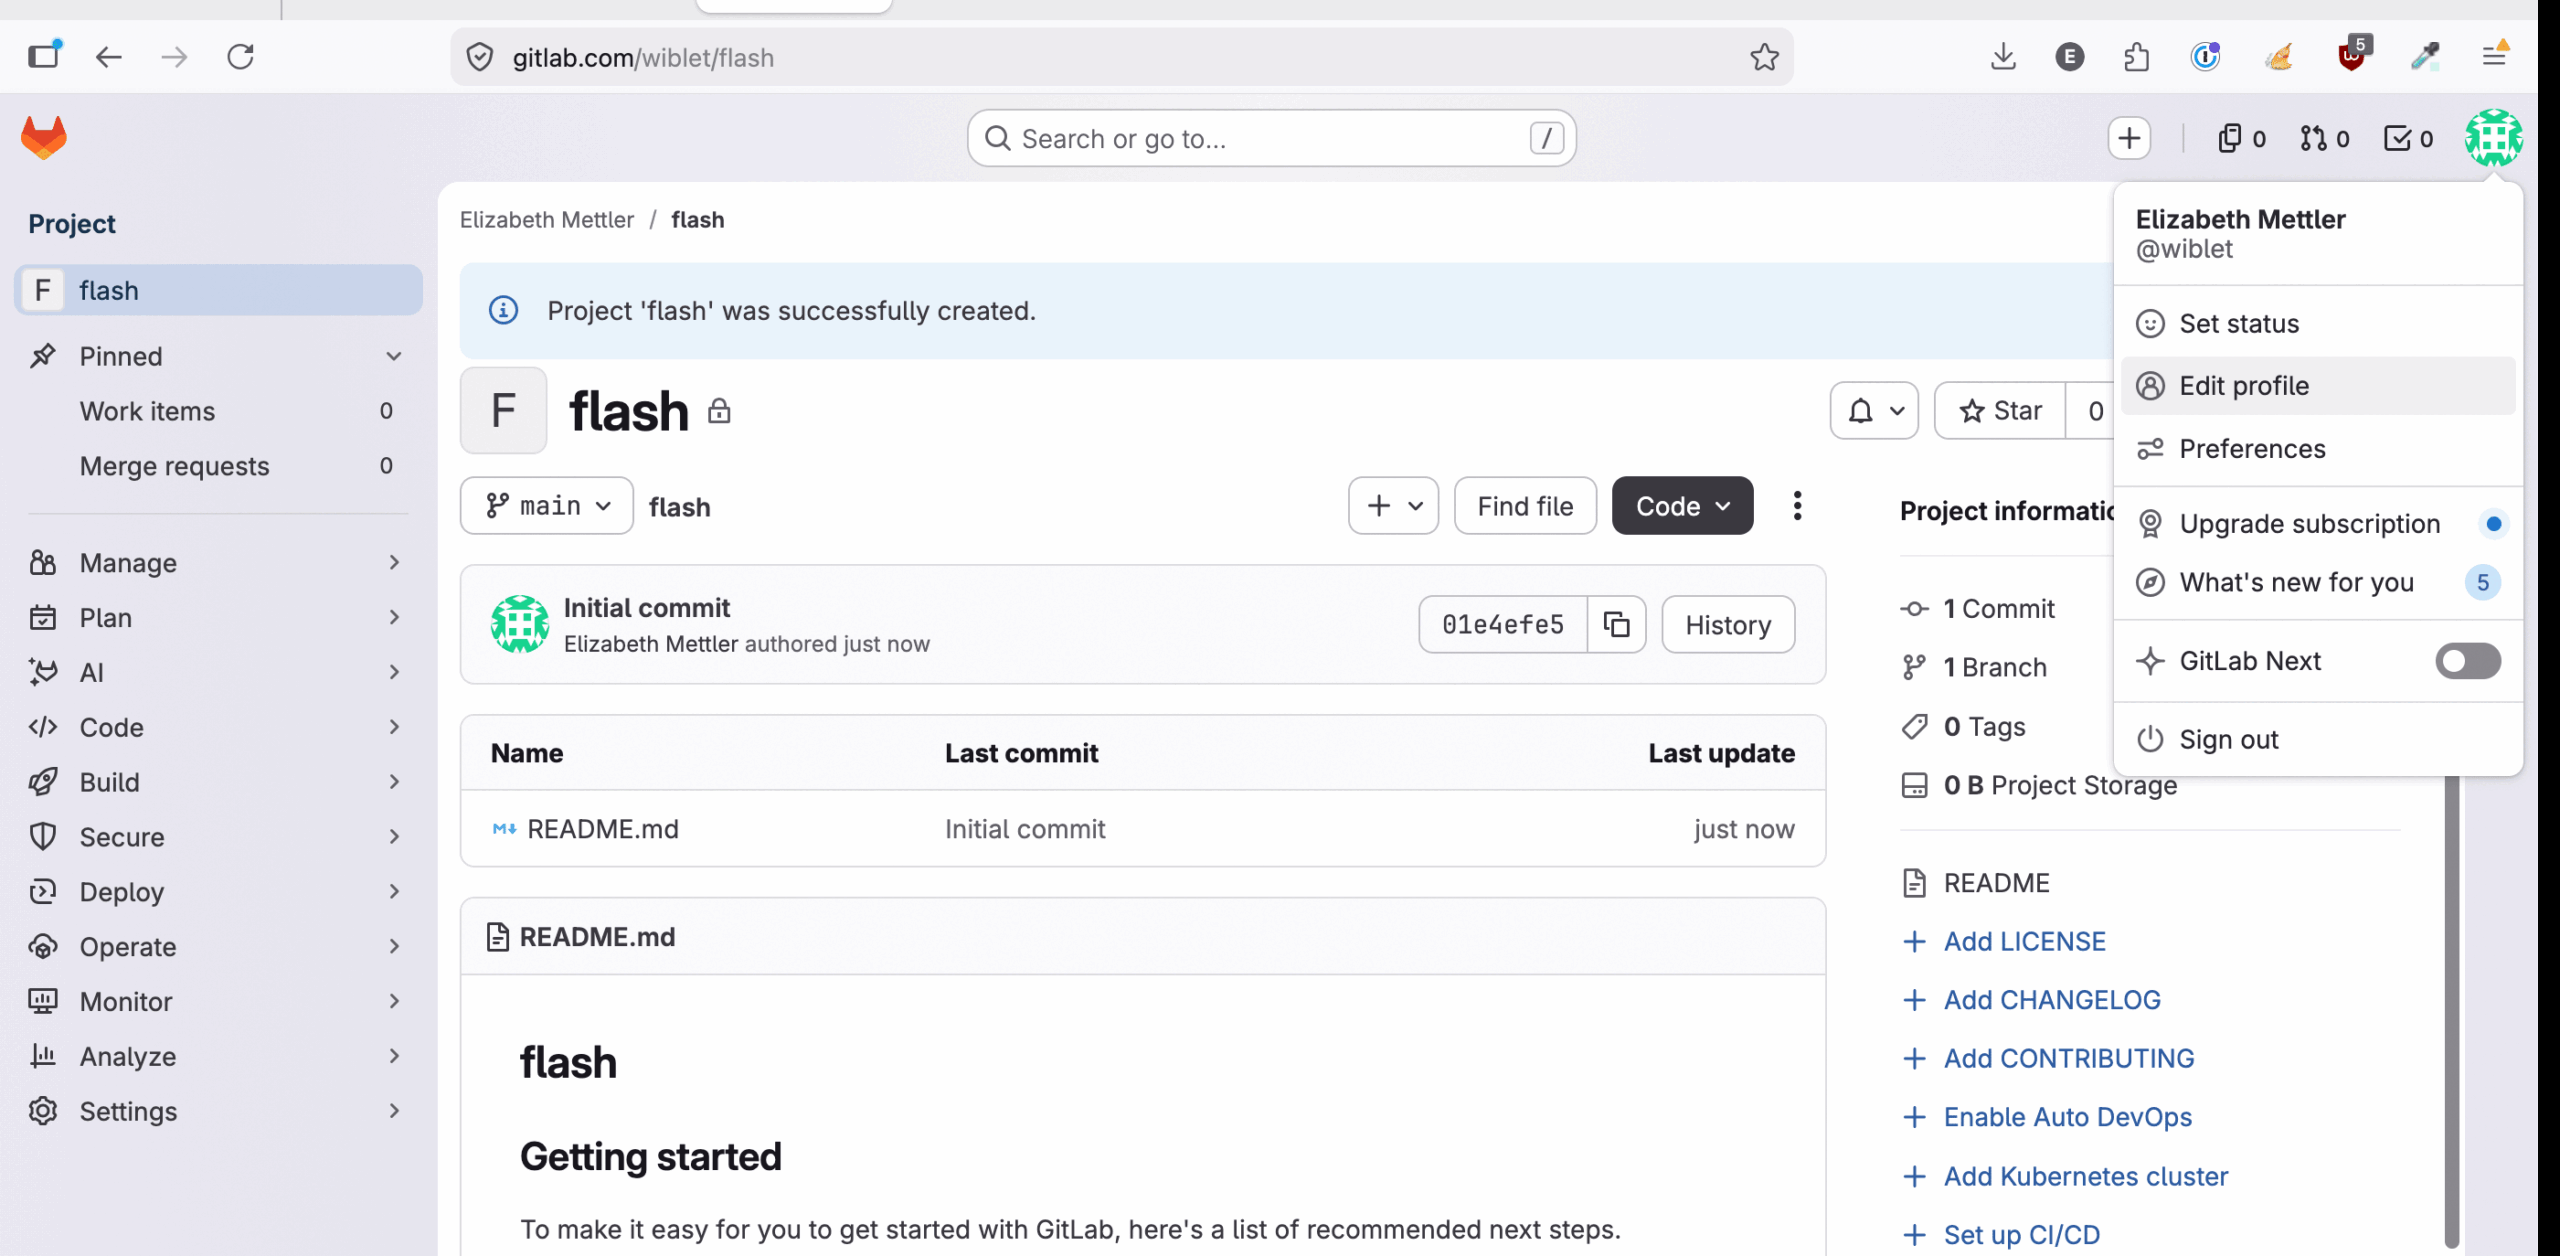Open the Code clone dropdown
2560x1256 pixels.
point(1682,506)
